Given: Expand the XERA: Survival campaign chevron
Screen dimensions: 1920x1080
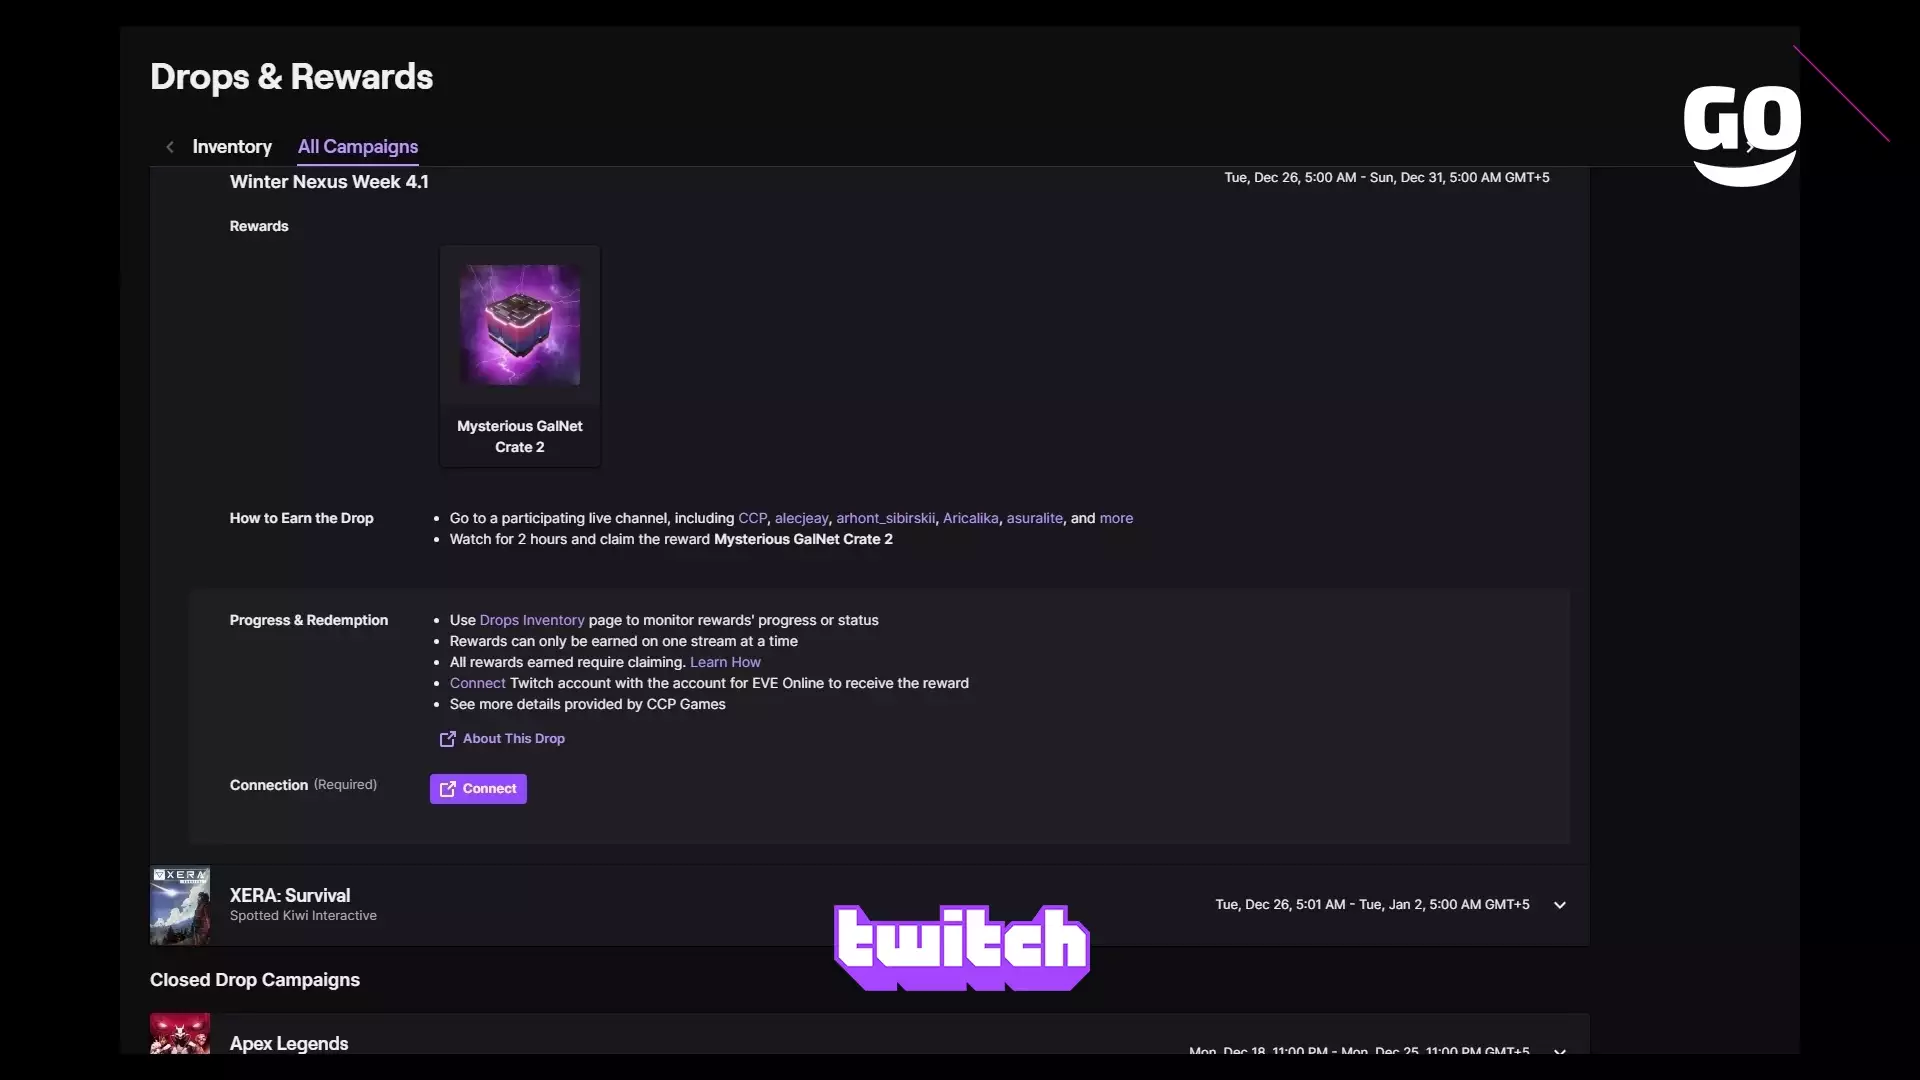Looking at the screenshot, I should click(1559, 905).
